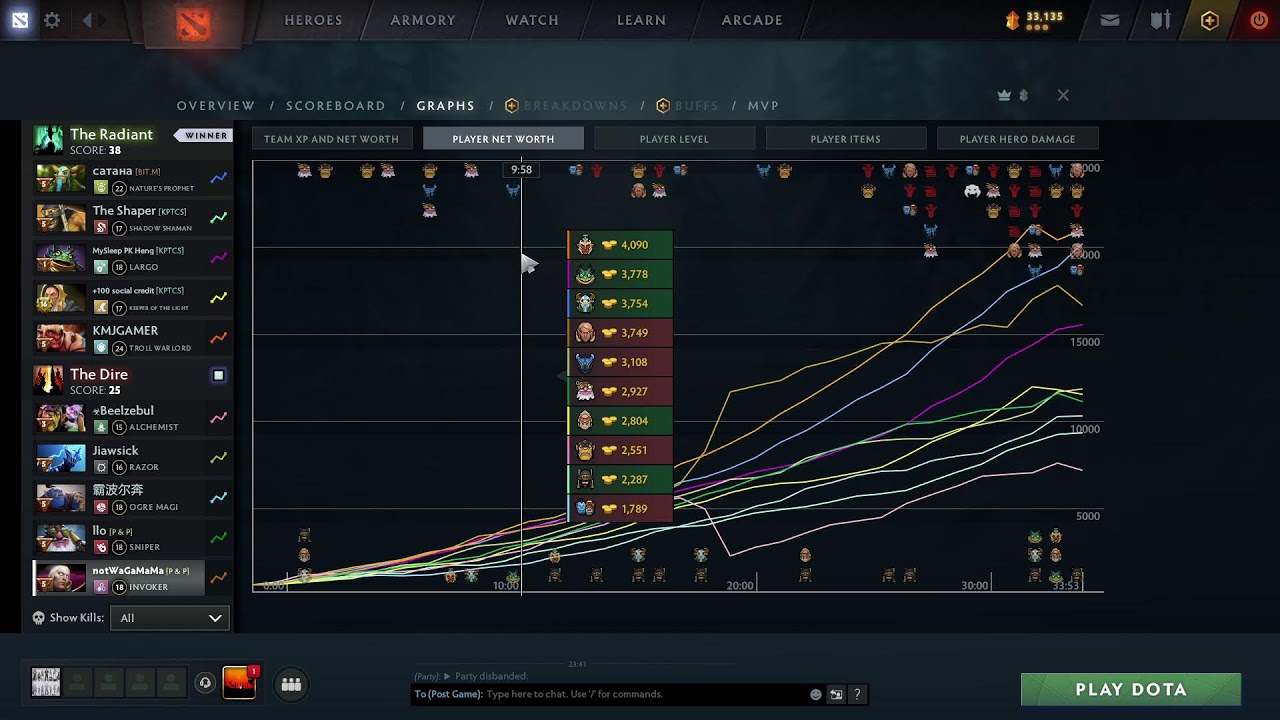This screenshot has height=720, width=1280.
Task: Open the Arcade menu
Action: click(x=752, y=20)
